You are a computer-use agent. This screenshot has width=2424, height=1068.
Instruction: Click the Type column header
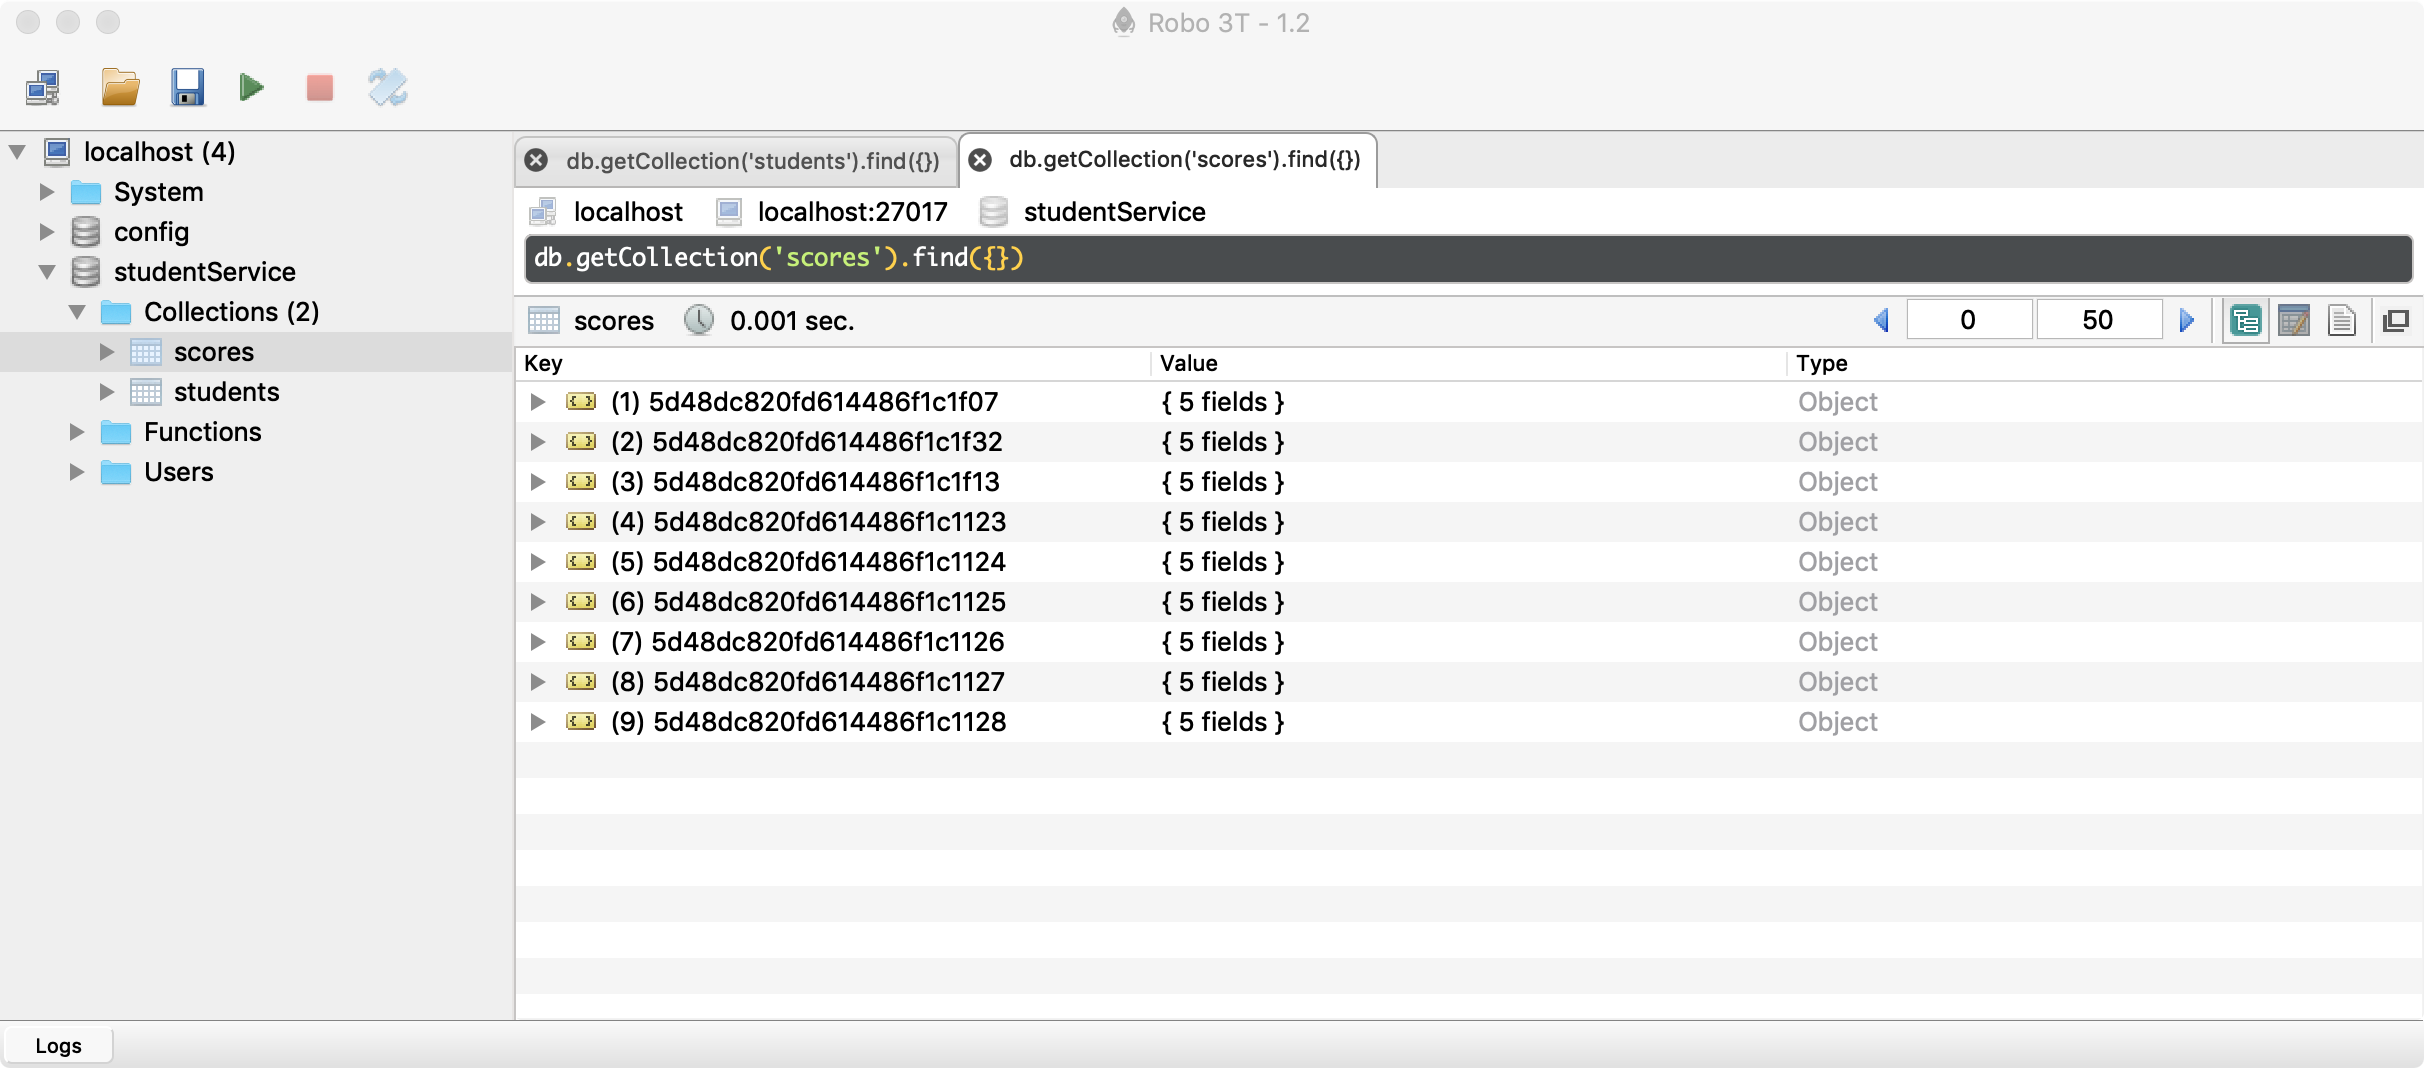2105,364
